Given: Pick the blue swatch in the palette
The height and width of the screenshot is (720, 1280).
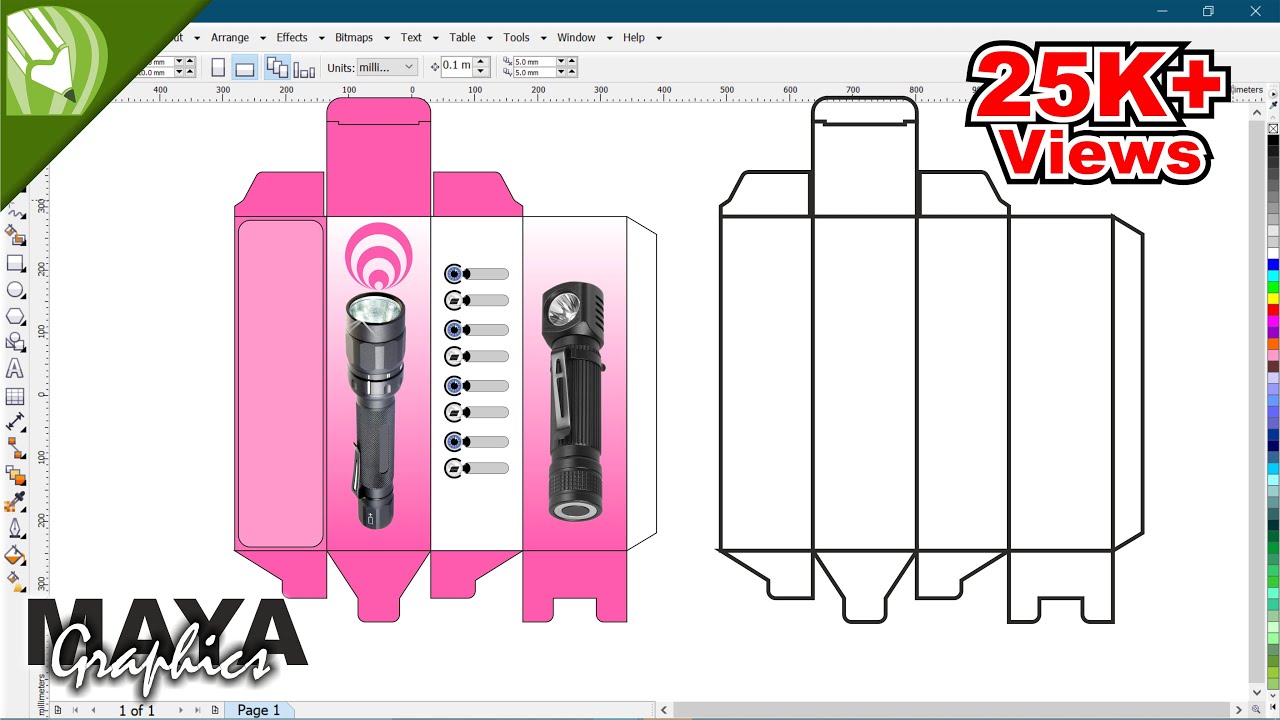Looking at the screenshot, I should [1273, 264].
